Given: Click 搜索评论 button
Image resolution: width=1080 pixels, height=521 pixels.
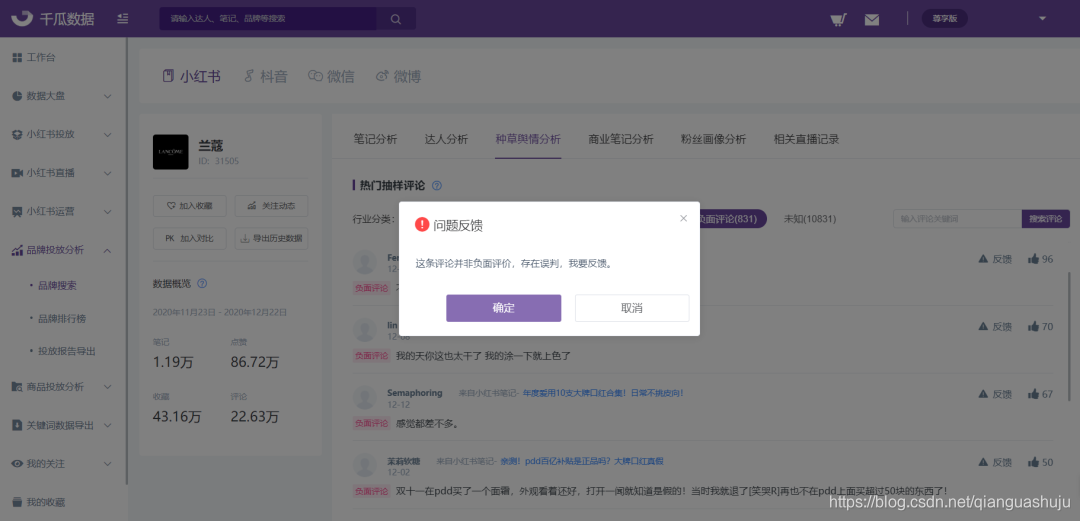Looking at the screenshot, I should [1046, 219].
